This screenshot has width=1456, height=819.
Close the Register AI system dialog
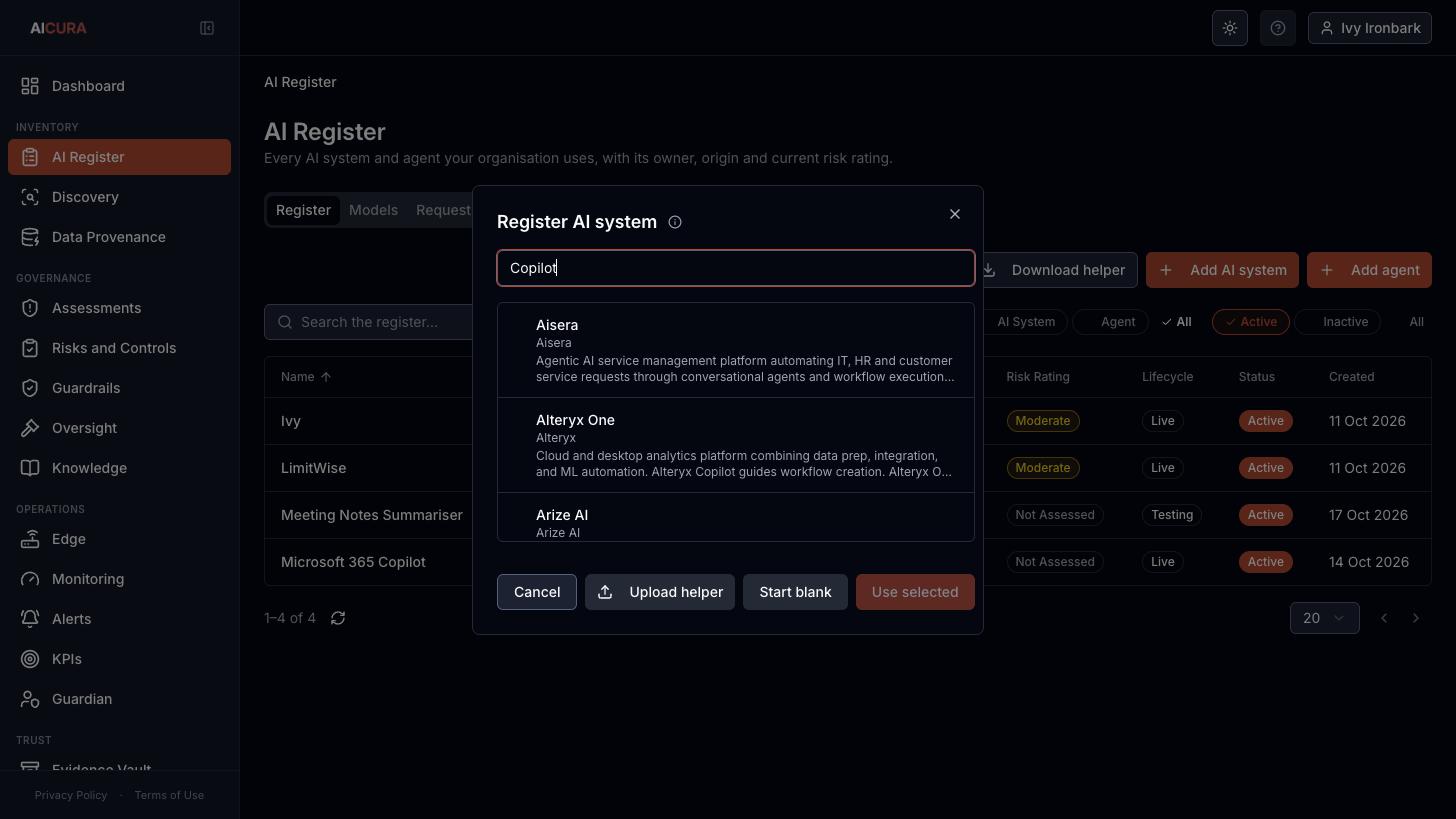[x=955, y=214]
